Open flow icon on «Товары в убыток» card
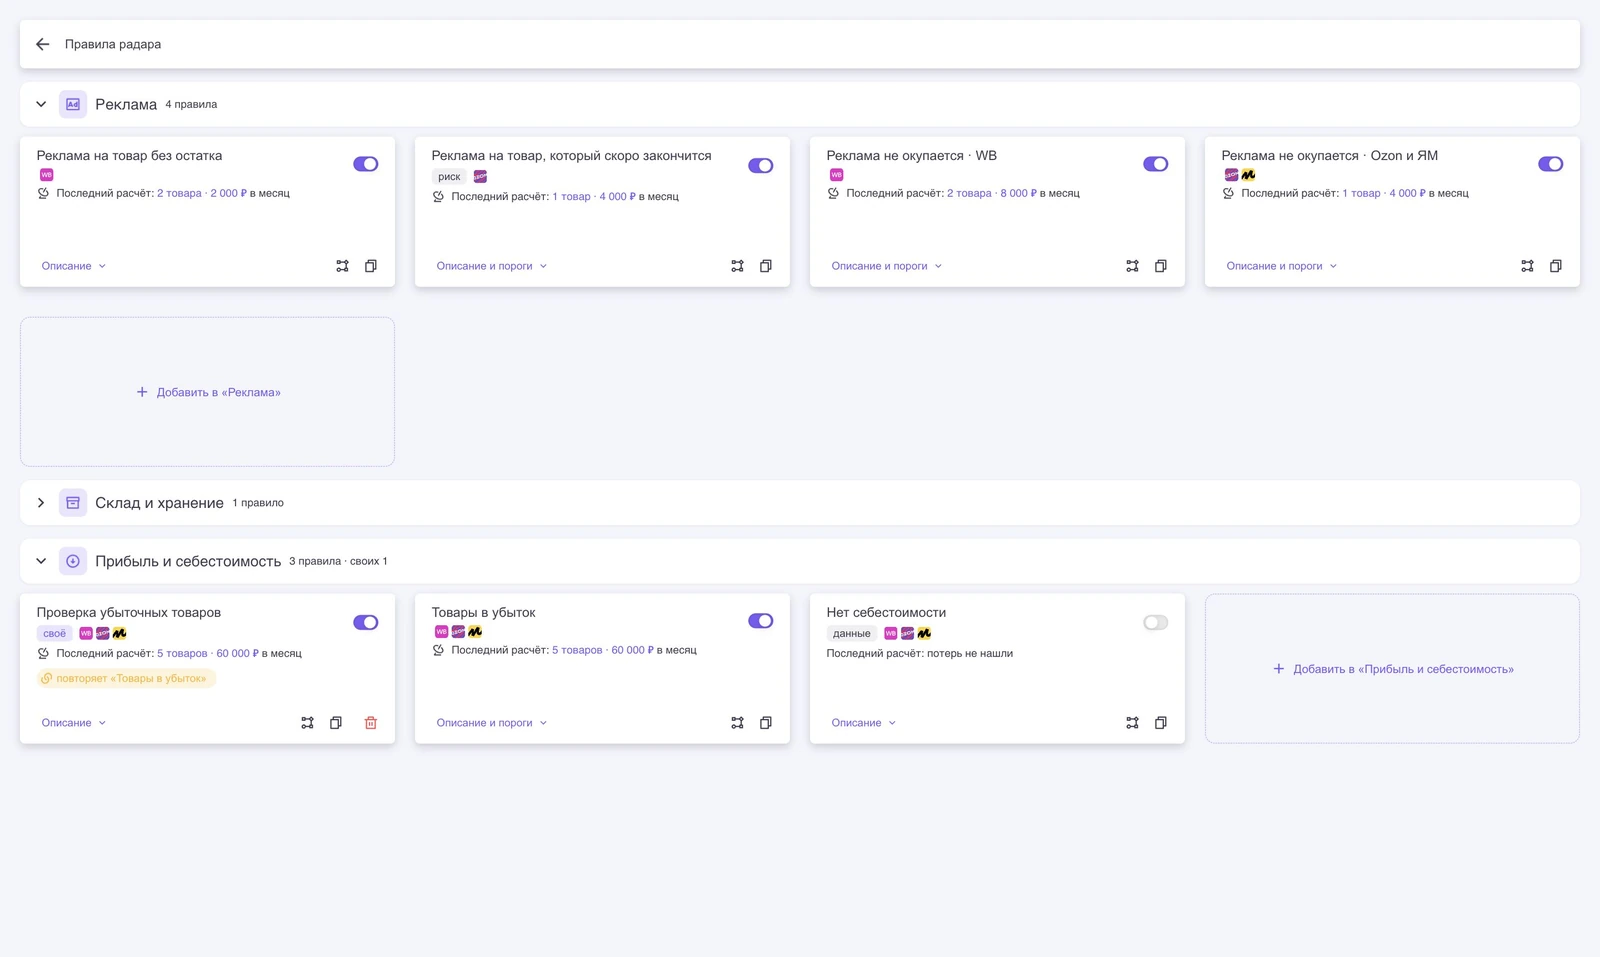 tap(737, 723)
